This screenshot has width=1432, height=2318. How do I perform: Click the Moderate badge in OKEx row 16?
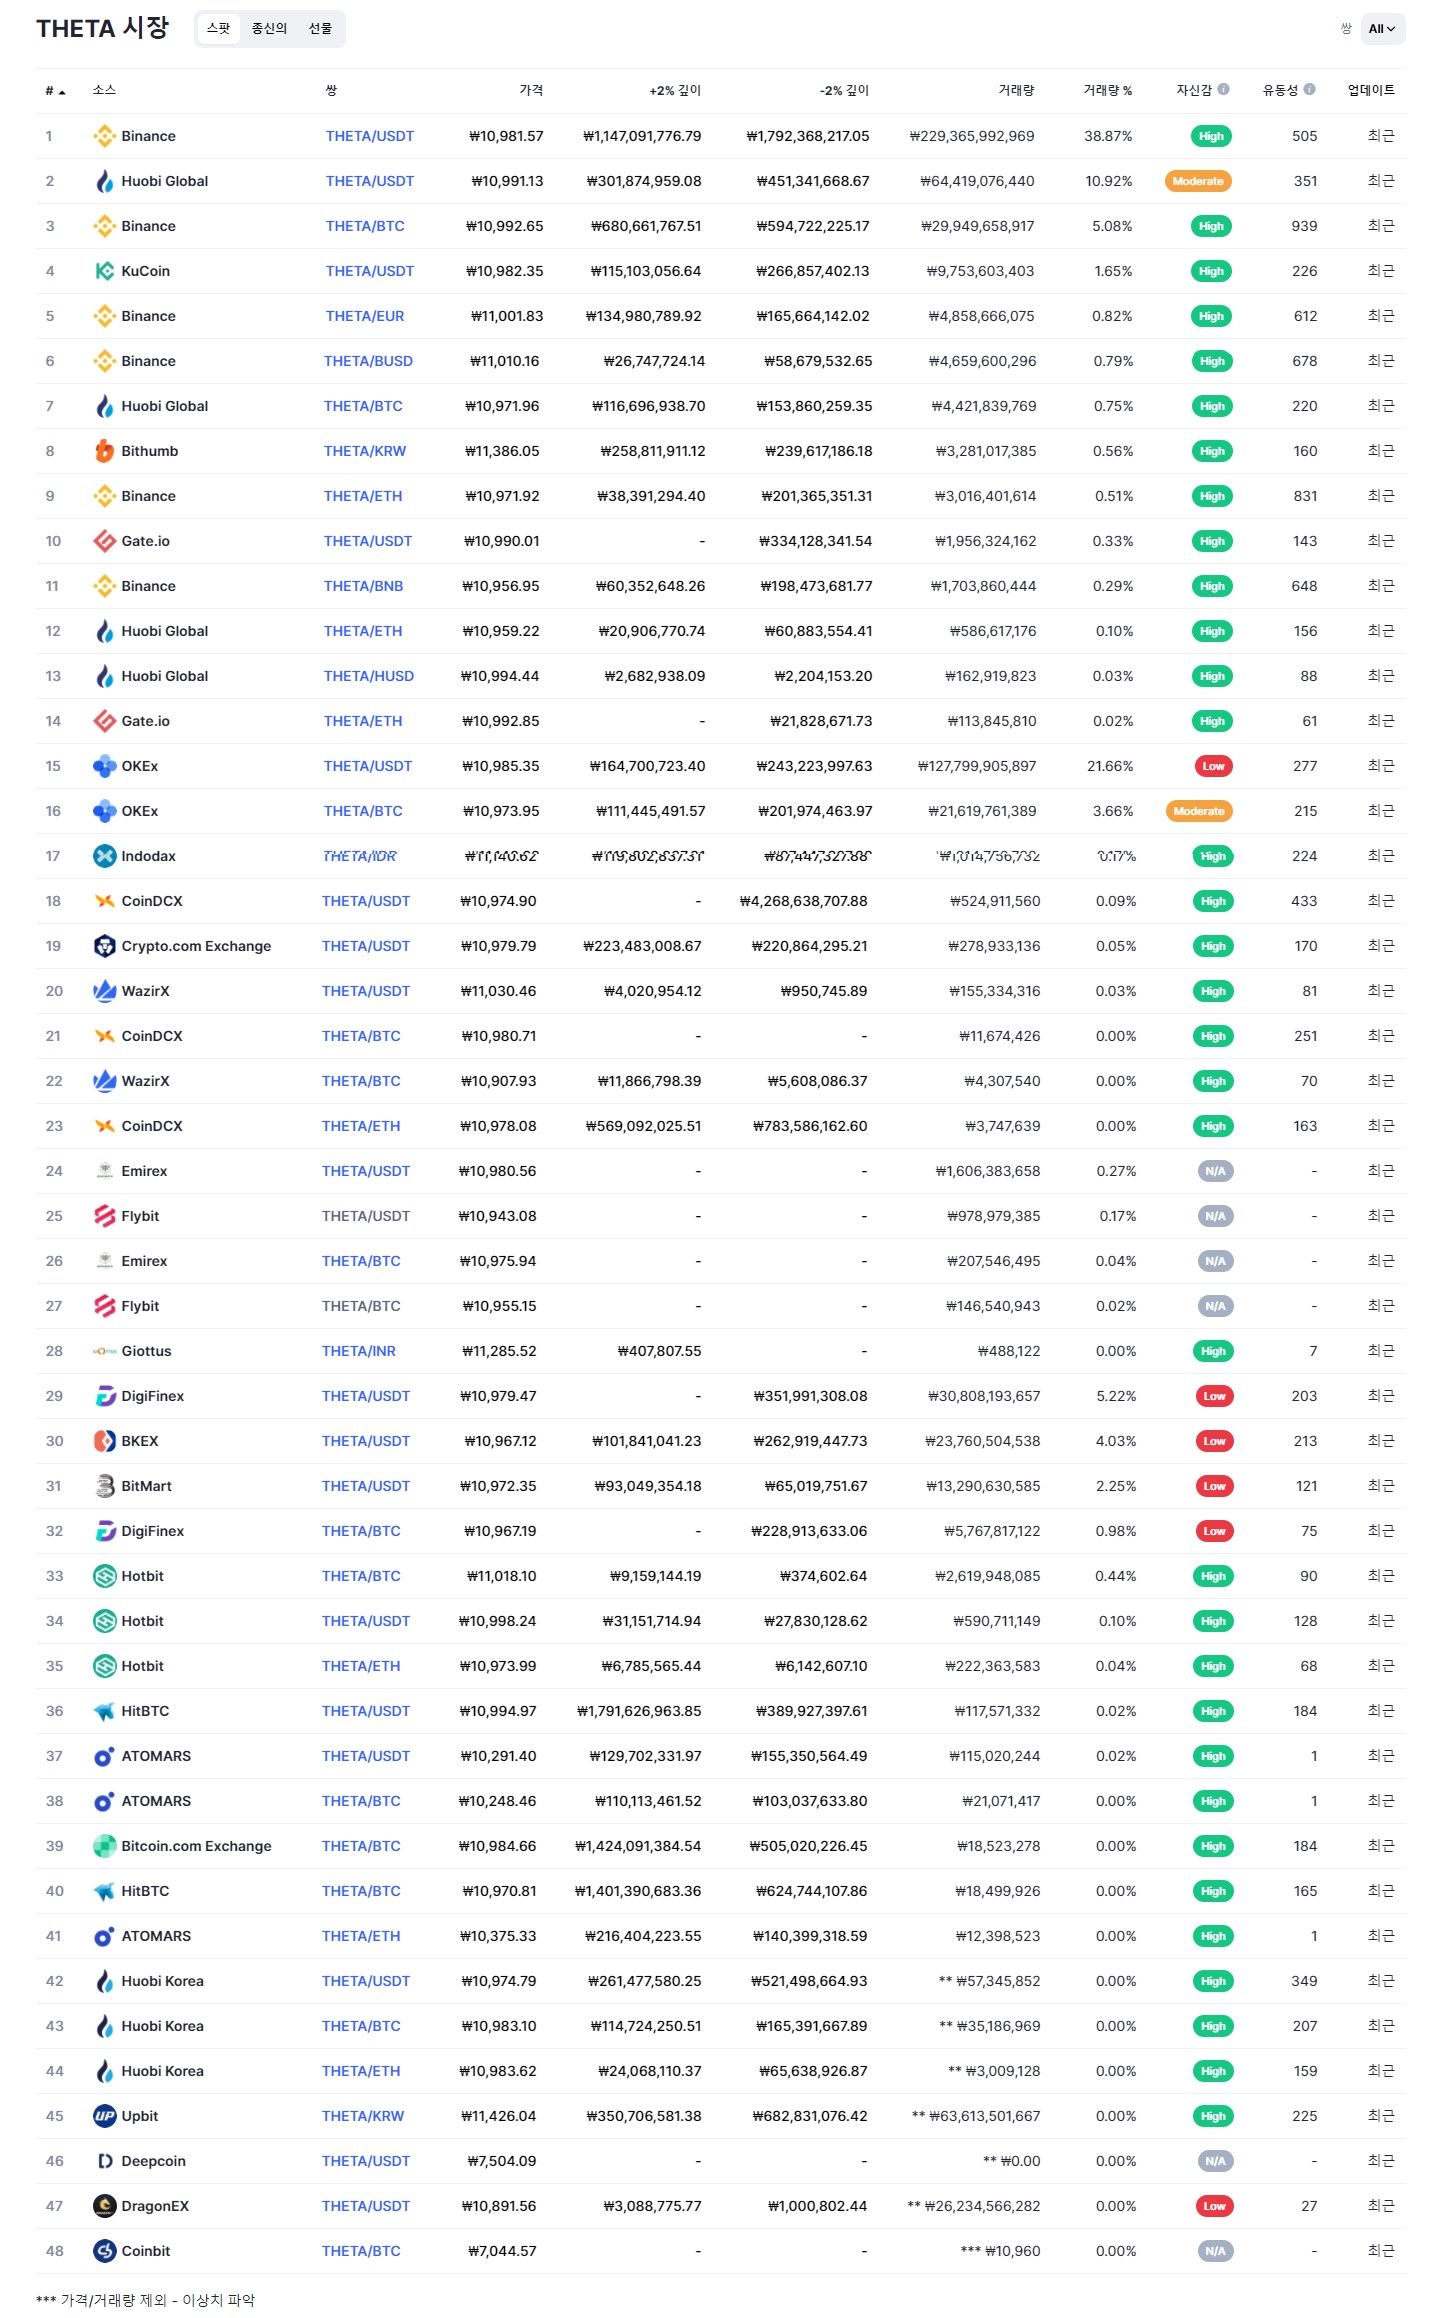[x=1199, y=811]
